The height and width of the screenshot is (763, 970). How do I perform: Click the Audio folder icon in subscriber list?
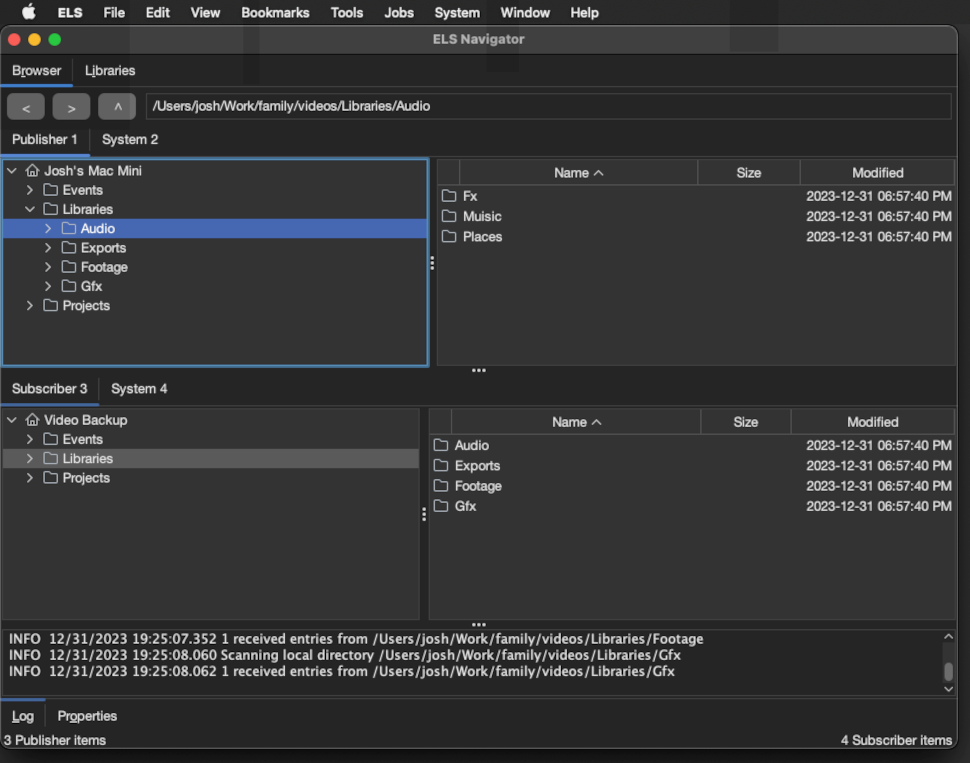coord(441,446)
